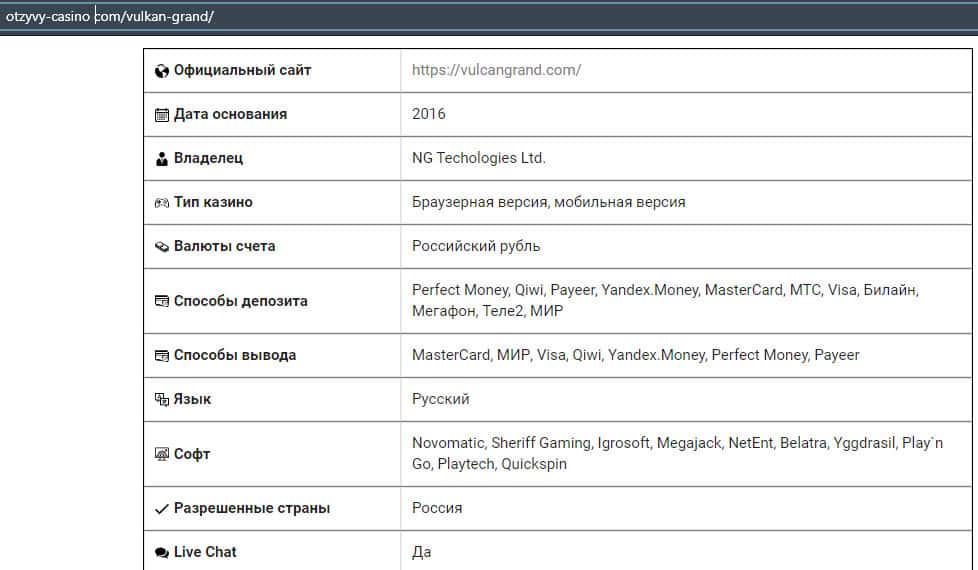Click the Способы вывода label
Viewport: 978px width, 570px height.
(x=235, y=355)
